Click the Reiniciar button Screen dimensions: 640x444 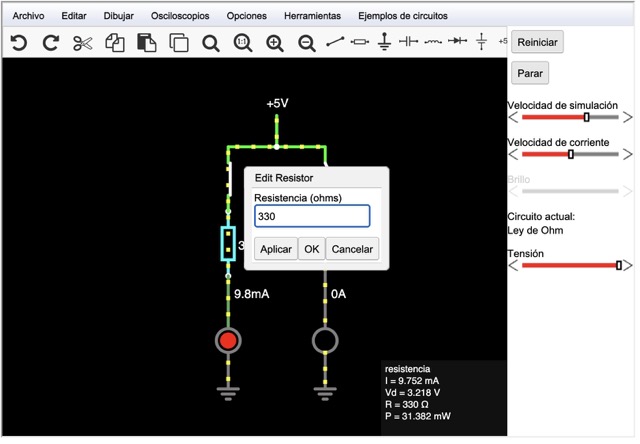pyautogui.click(x=537, y=42)
